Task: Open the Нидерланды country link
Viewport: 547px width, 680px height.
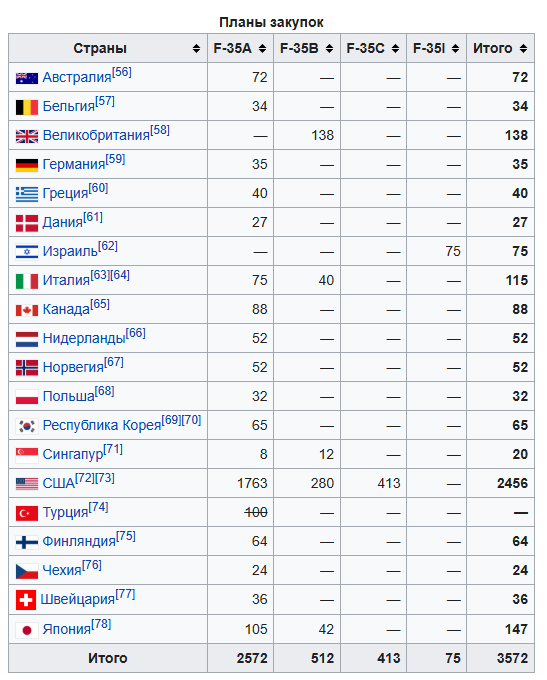Action: coord(84,338)
